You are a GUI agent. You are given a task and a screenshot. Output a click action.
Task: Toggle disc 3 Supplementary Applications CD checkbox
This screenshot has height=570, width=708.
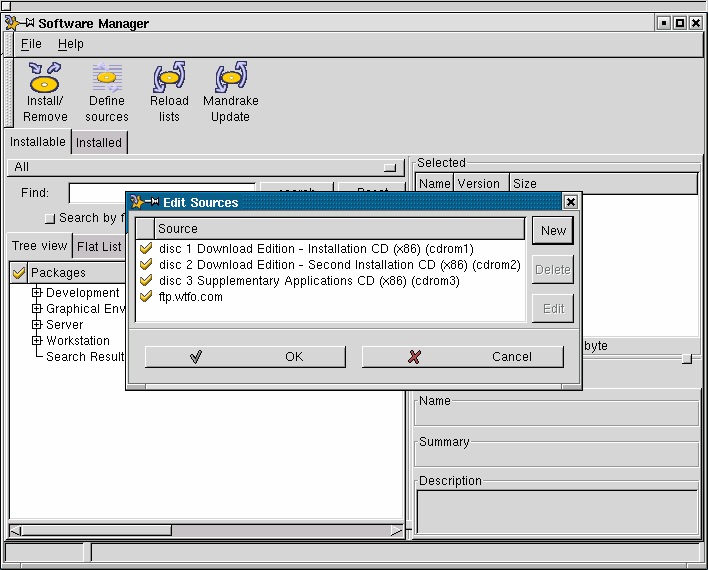point(146,280)
